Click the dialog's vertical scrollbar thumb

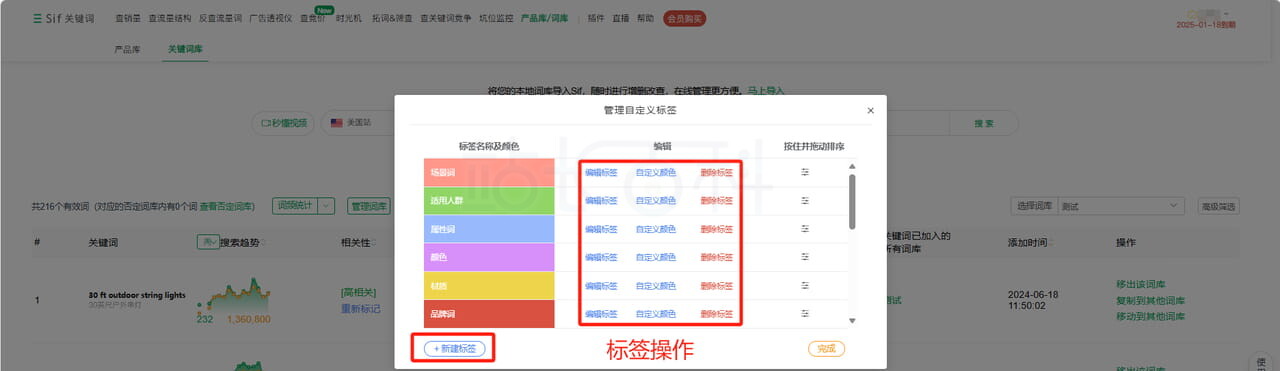[852, 202]
